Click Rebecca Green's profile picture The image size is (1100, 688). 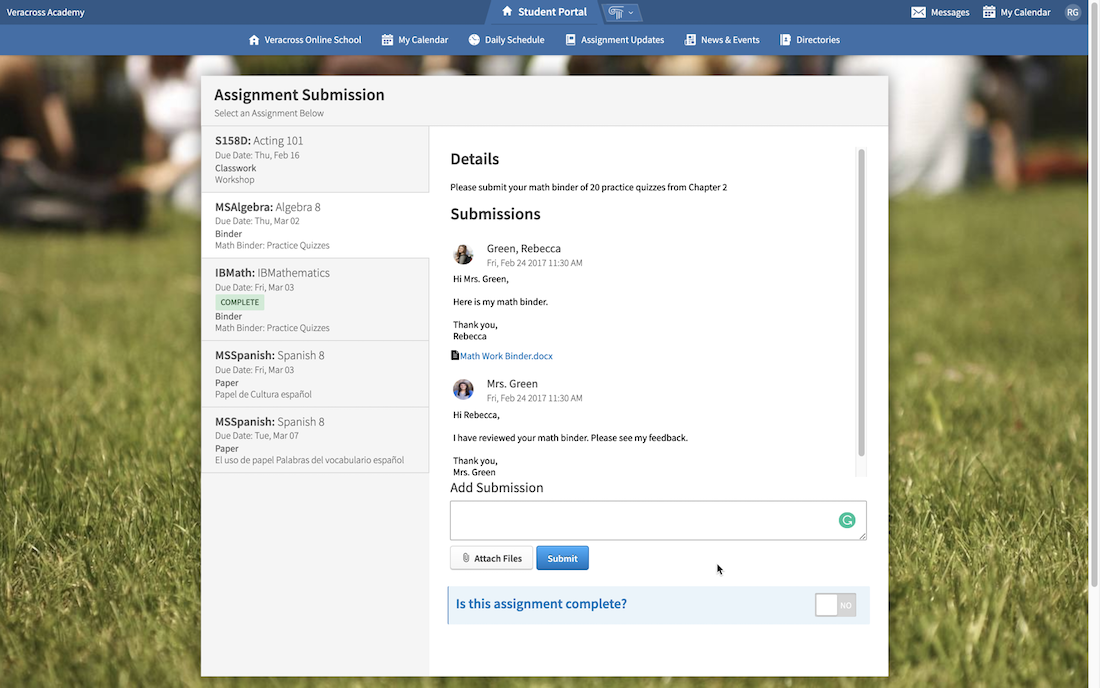click(x=463, y=254)
